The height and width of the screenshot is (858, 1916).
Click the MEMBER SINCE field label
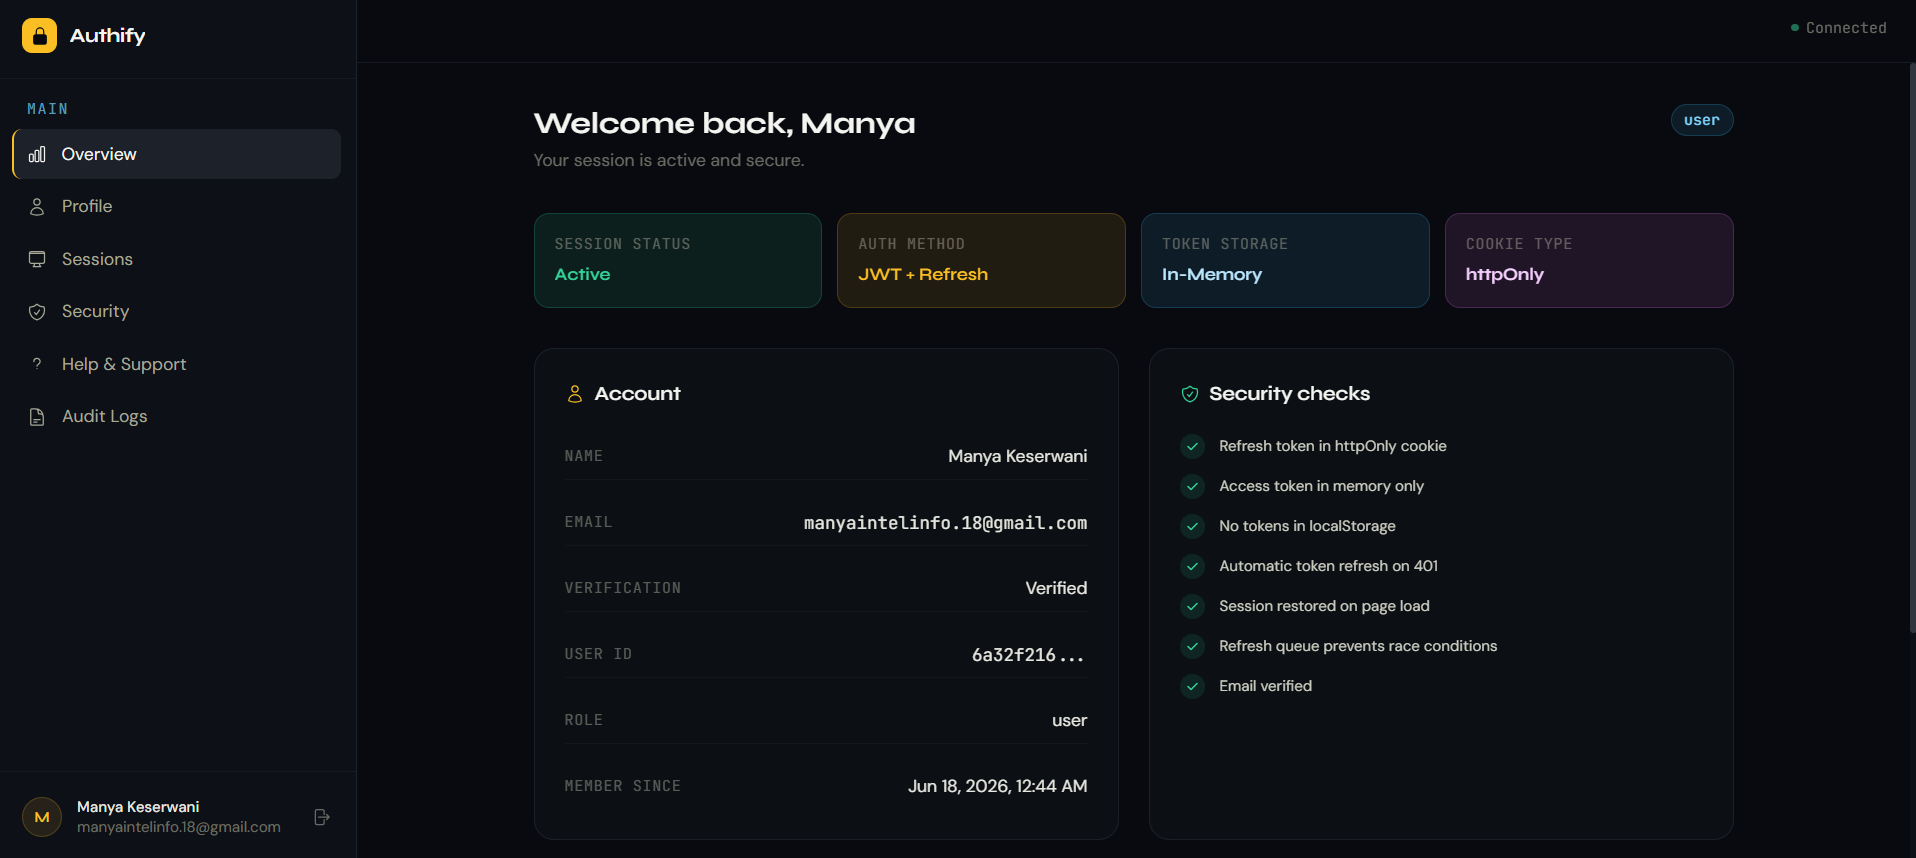[622, 786]
